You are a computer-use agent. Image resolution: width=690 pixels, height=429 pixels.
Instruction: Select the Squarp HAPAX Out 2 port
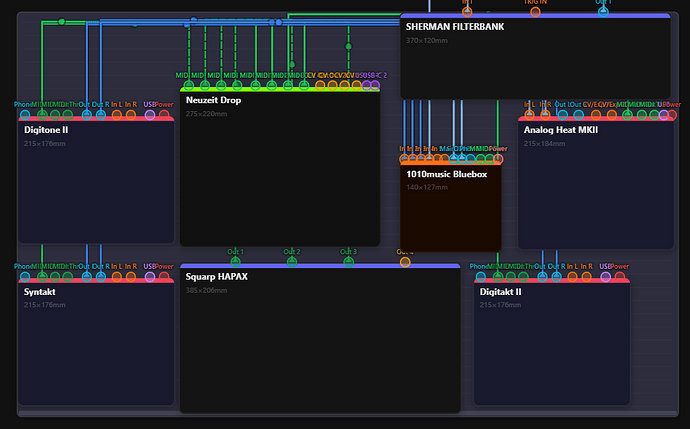pyautogui.click(x=292, y=262)
